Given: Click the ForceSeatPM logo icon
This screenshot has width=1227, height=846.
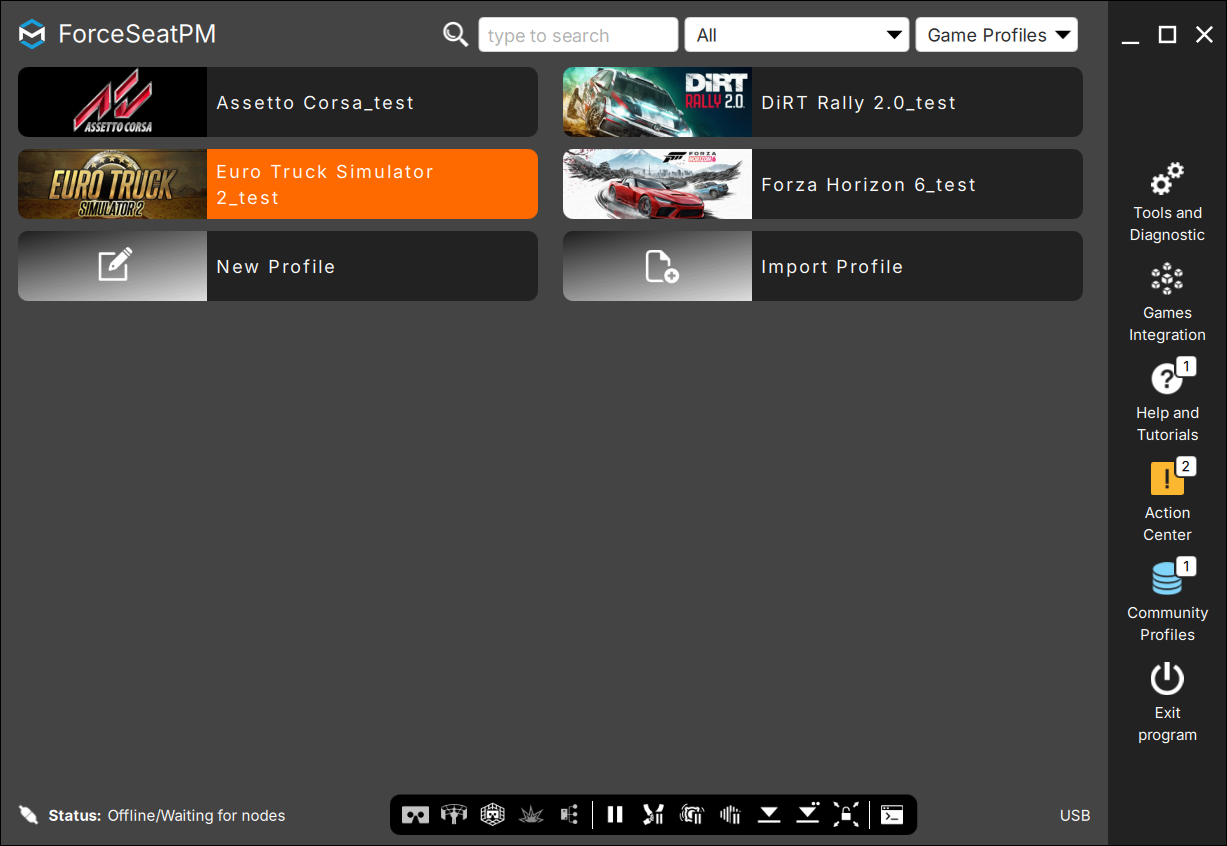Looking at the screenshot, I should coord(33,35).
